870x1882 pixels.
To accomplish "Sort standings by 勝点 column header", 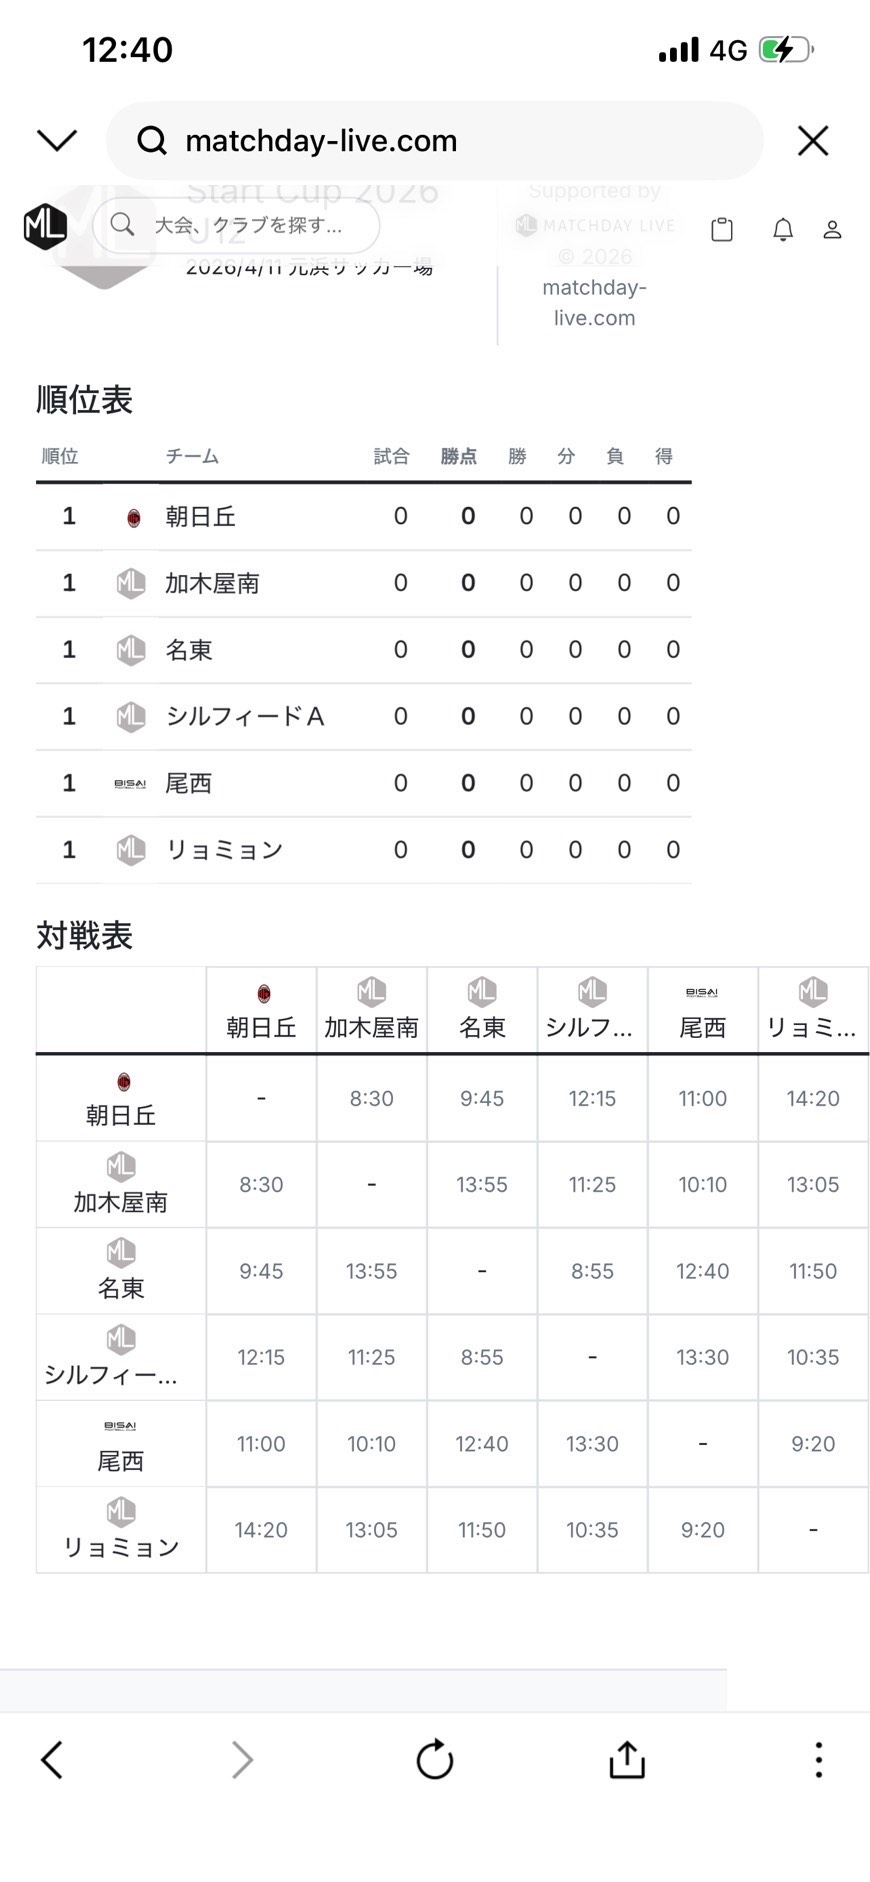I will [458, 457].
